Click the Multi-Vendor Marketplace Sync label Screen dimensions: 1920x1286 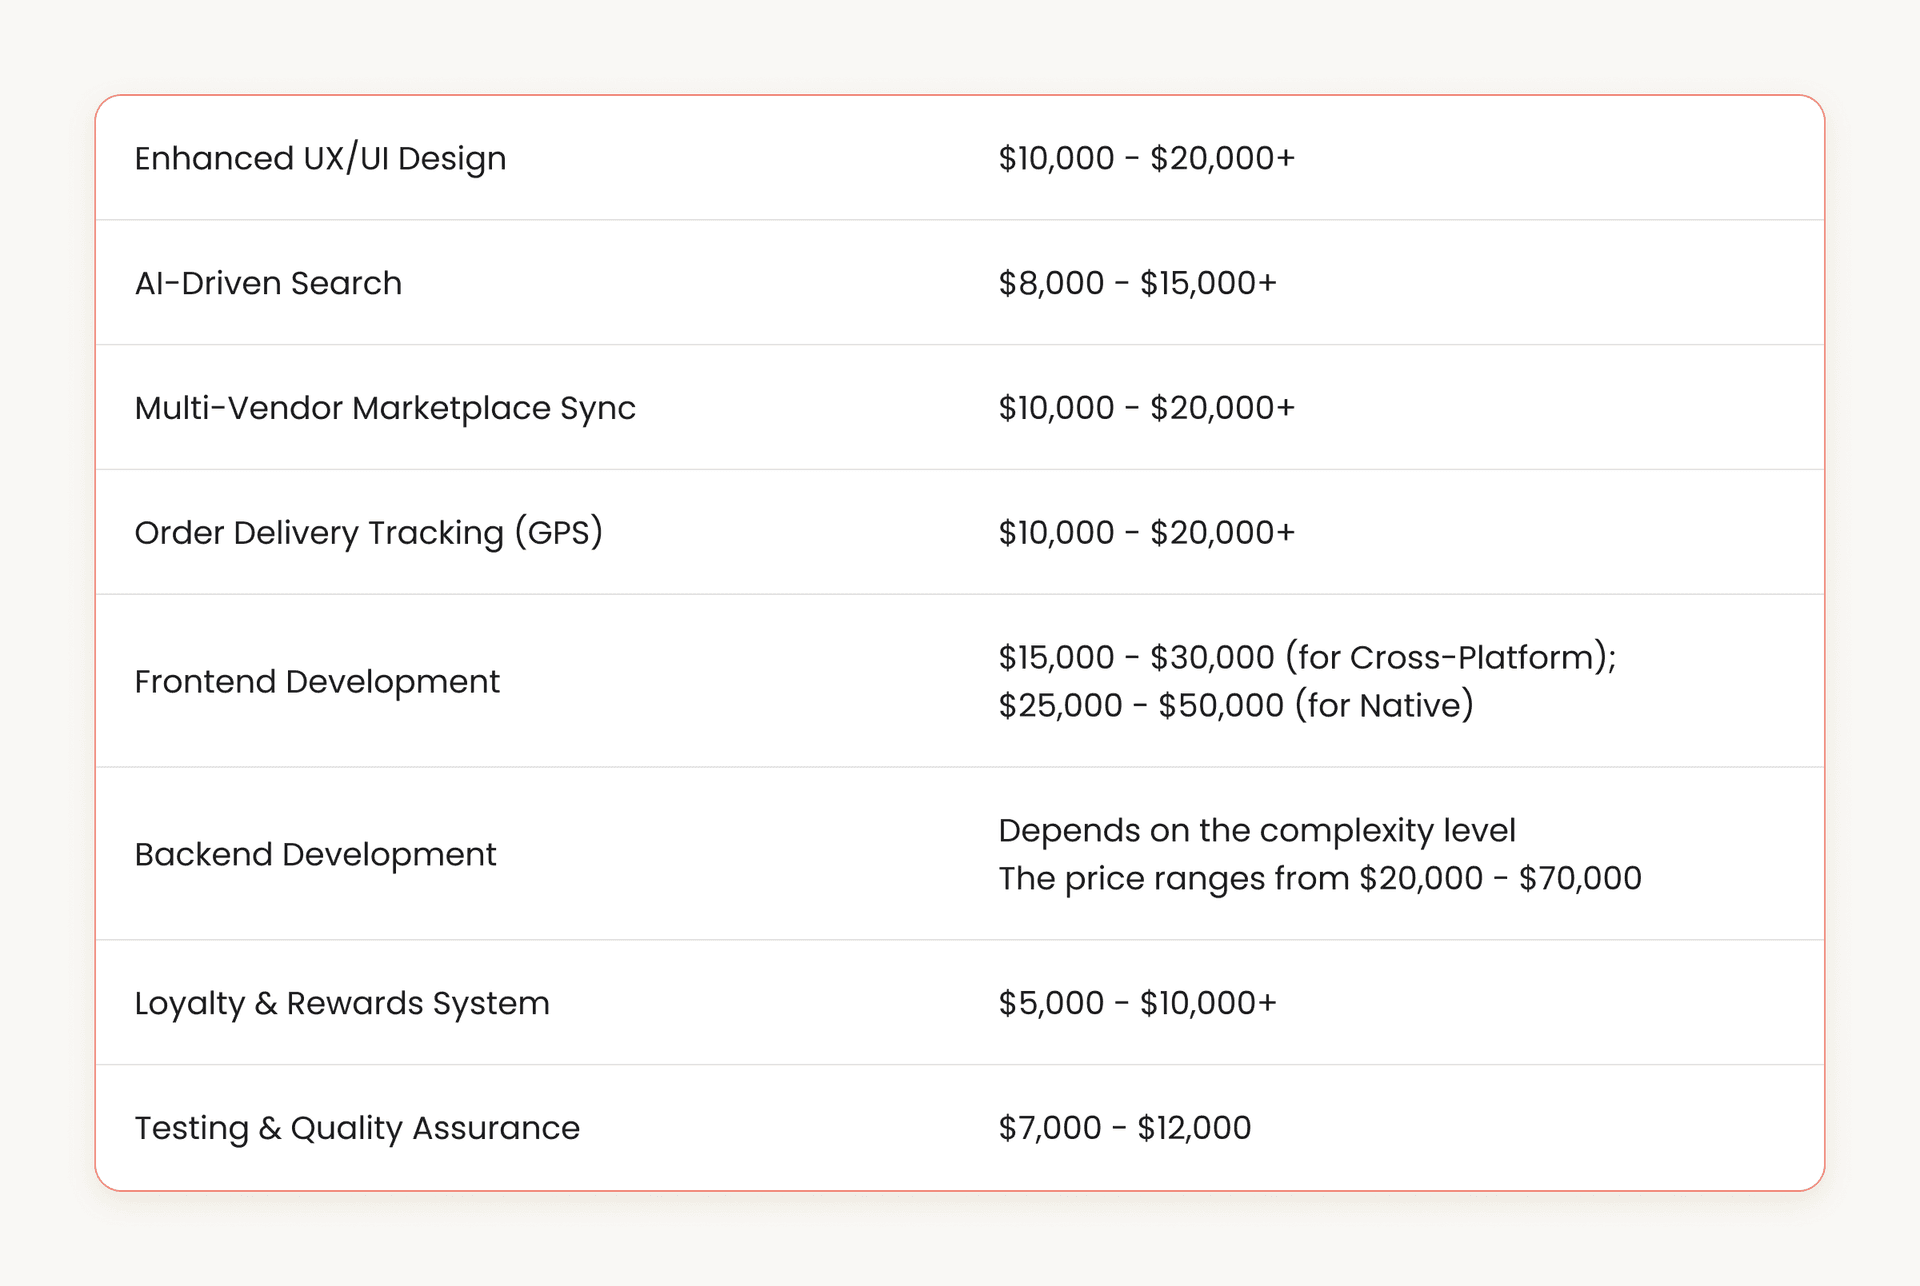(x=385, y=407)
